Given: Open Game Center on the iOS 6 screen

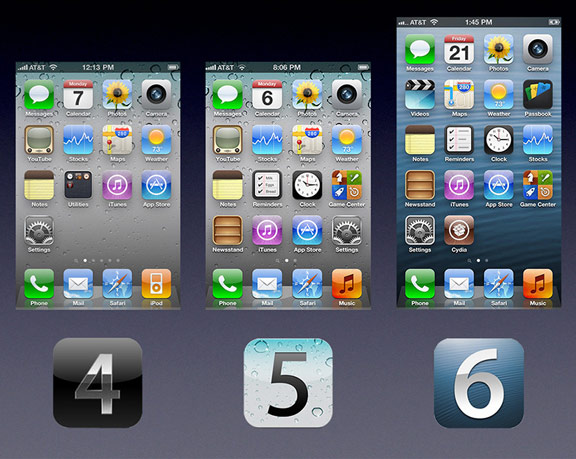Looking at the screenshot, I should pyautogui.click(x=537, y=185).
